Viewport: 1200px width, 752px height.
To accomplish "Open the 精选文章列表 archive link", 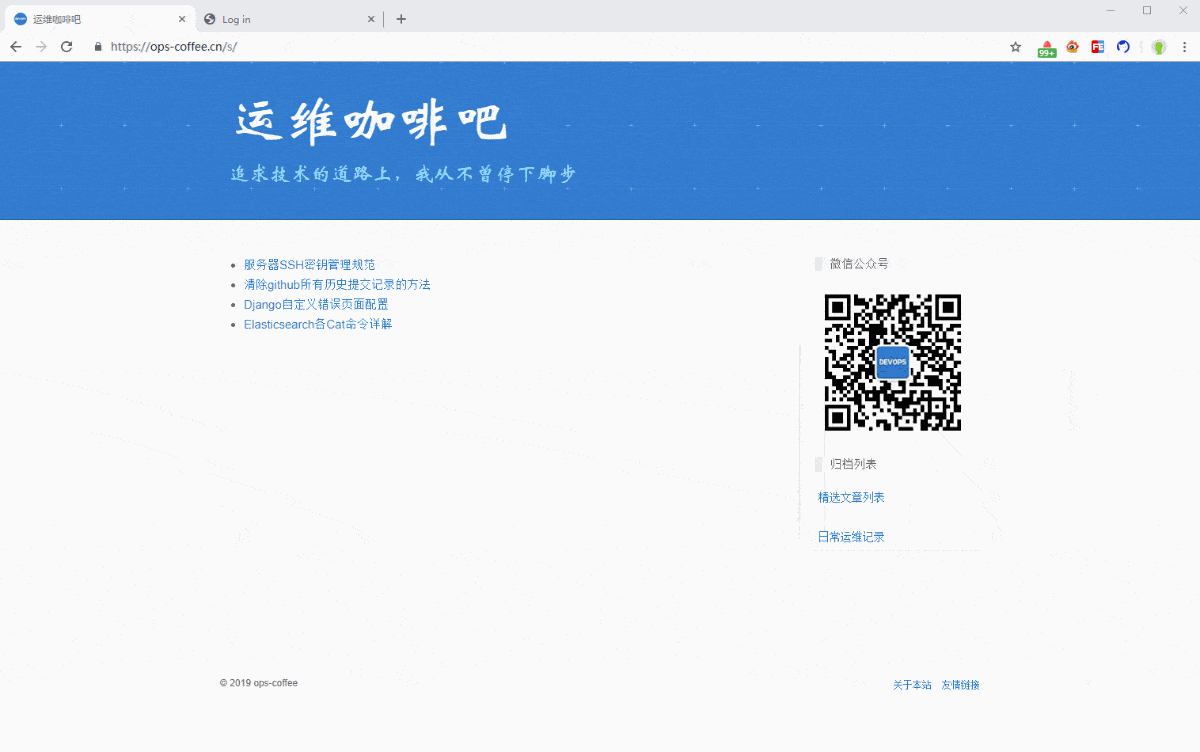I will point(851,498).
